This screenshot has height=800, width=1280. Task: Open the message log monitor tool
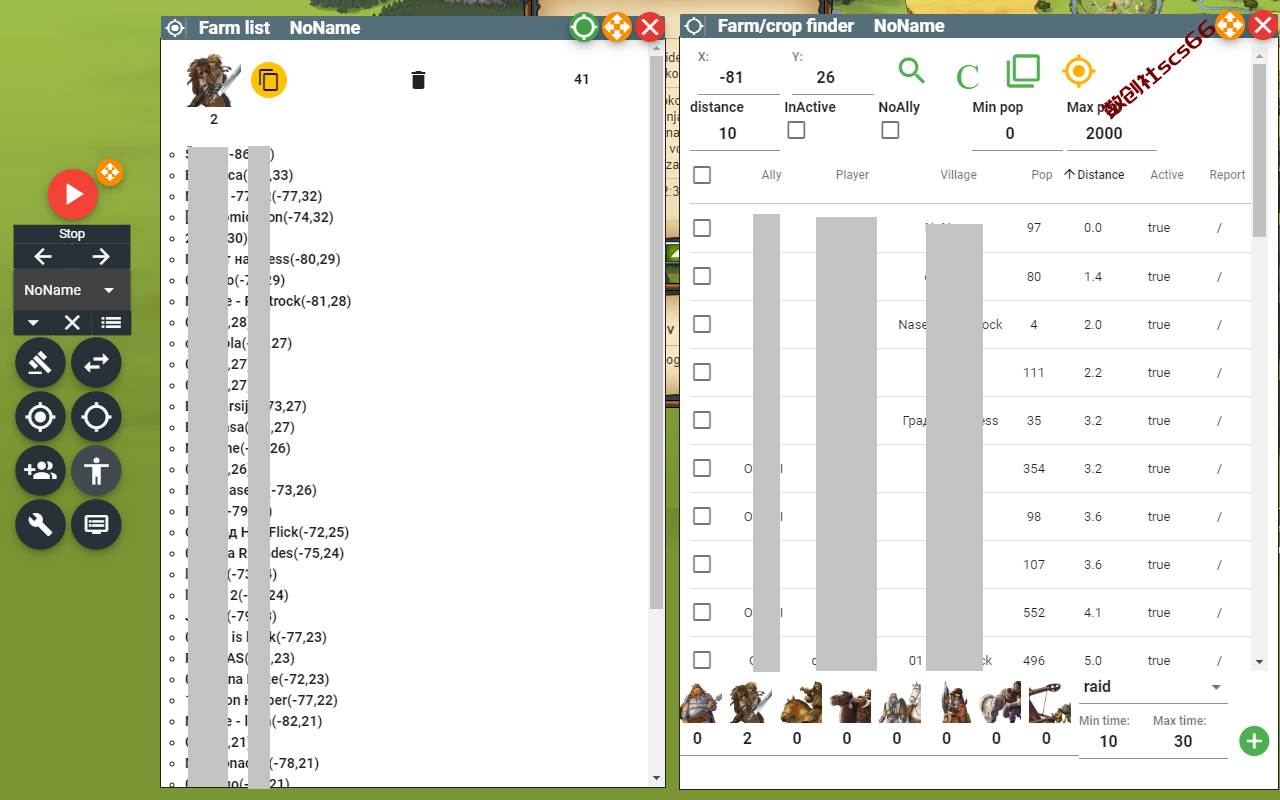click(x=96, y=524)
